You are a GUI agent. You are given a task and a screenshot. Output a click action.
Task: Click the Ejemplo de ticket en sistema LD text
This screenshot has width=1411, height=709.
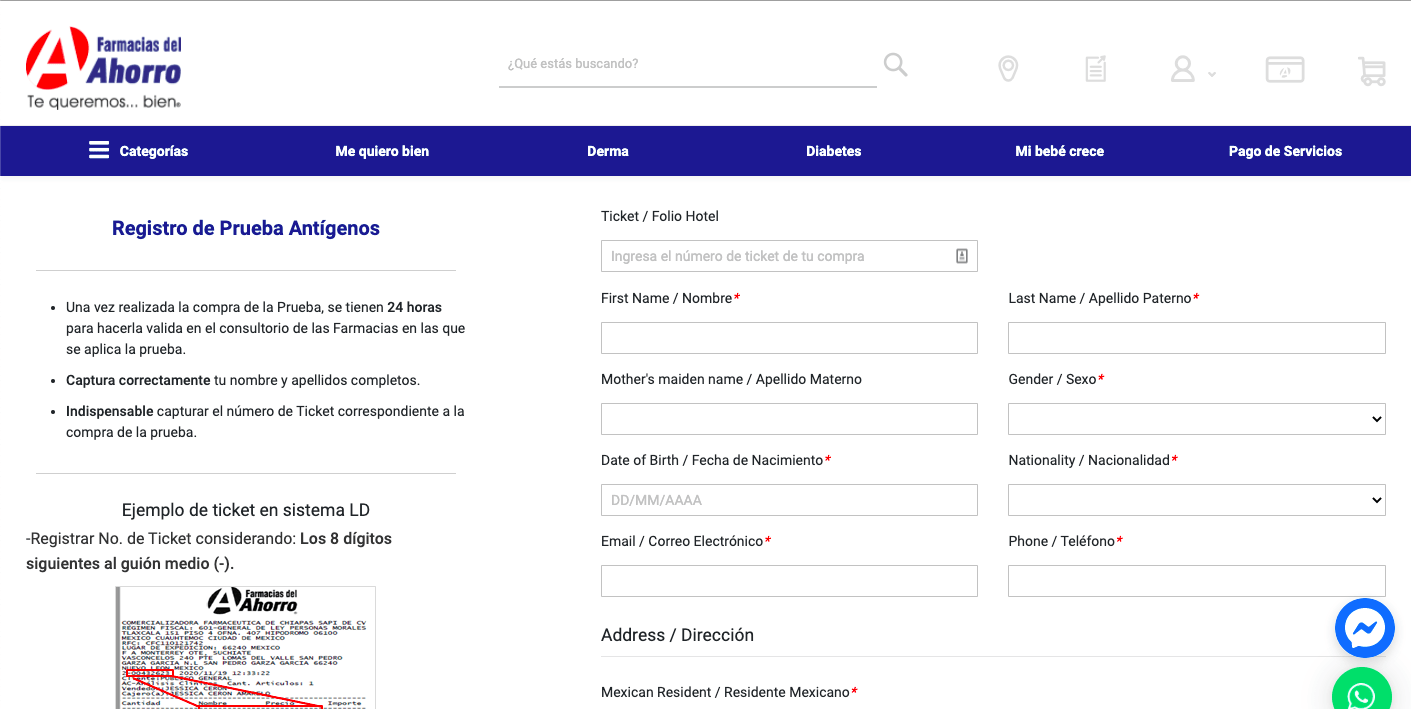click(x=246, y=510)
